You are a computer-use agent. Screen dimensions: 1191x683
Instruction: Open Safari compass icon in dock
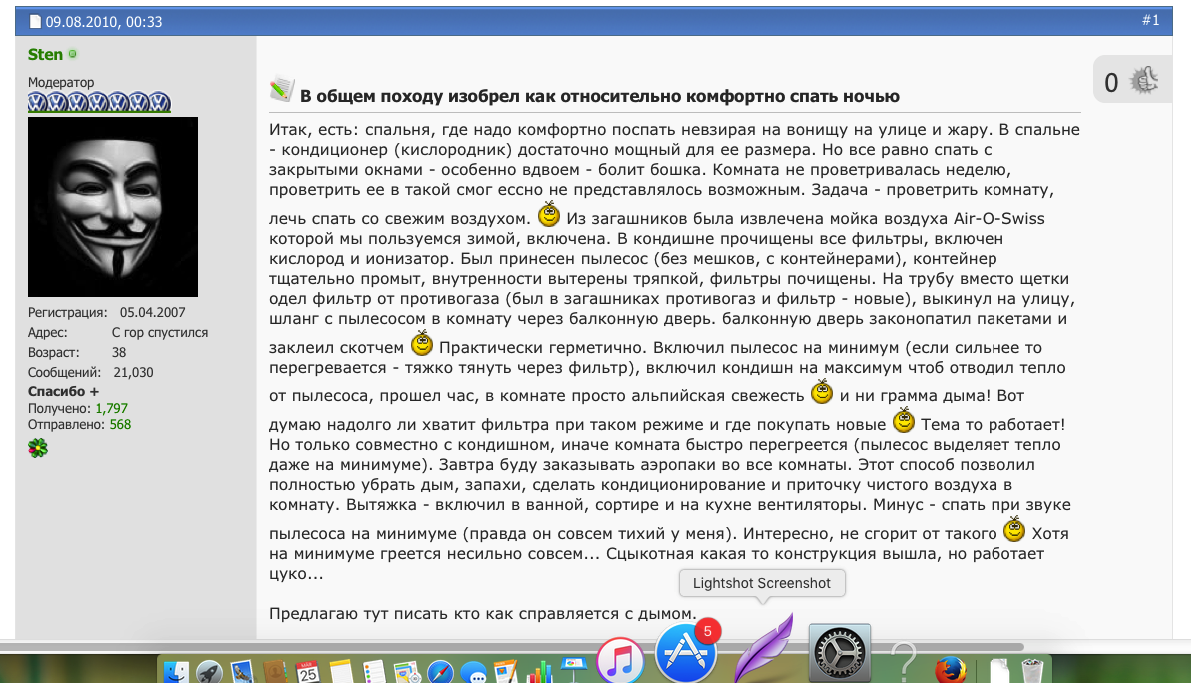click(440, 671)
